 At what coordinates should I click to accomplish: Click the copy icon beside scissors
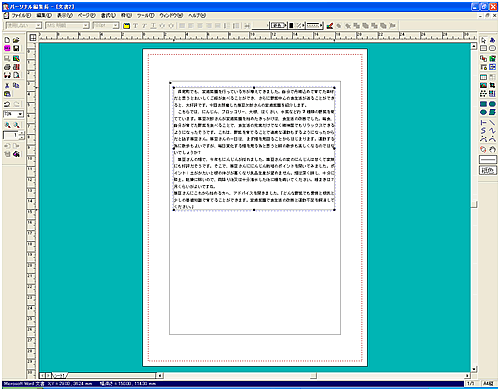tap(16, 86)
